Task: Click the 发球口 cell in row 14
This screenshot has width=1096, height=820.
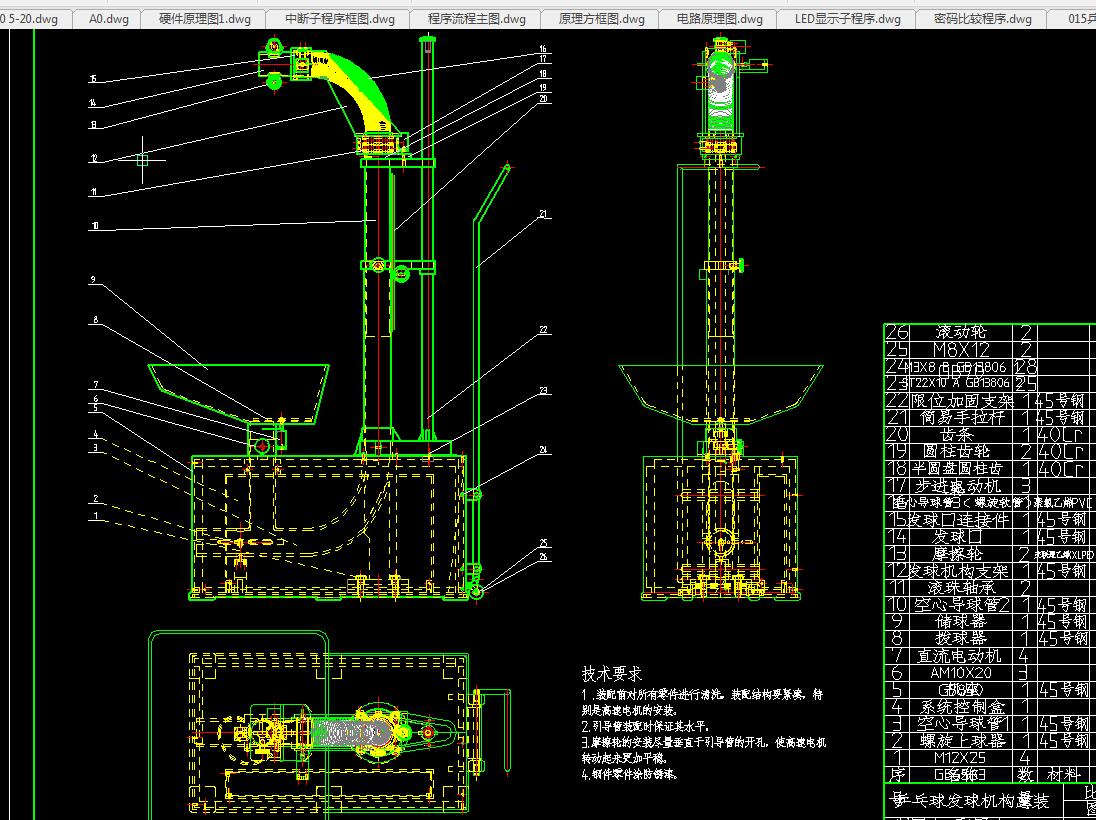Action: 960,537
